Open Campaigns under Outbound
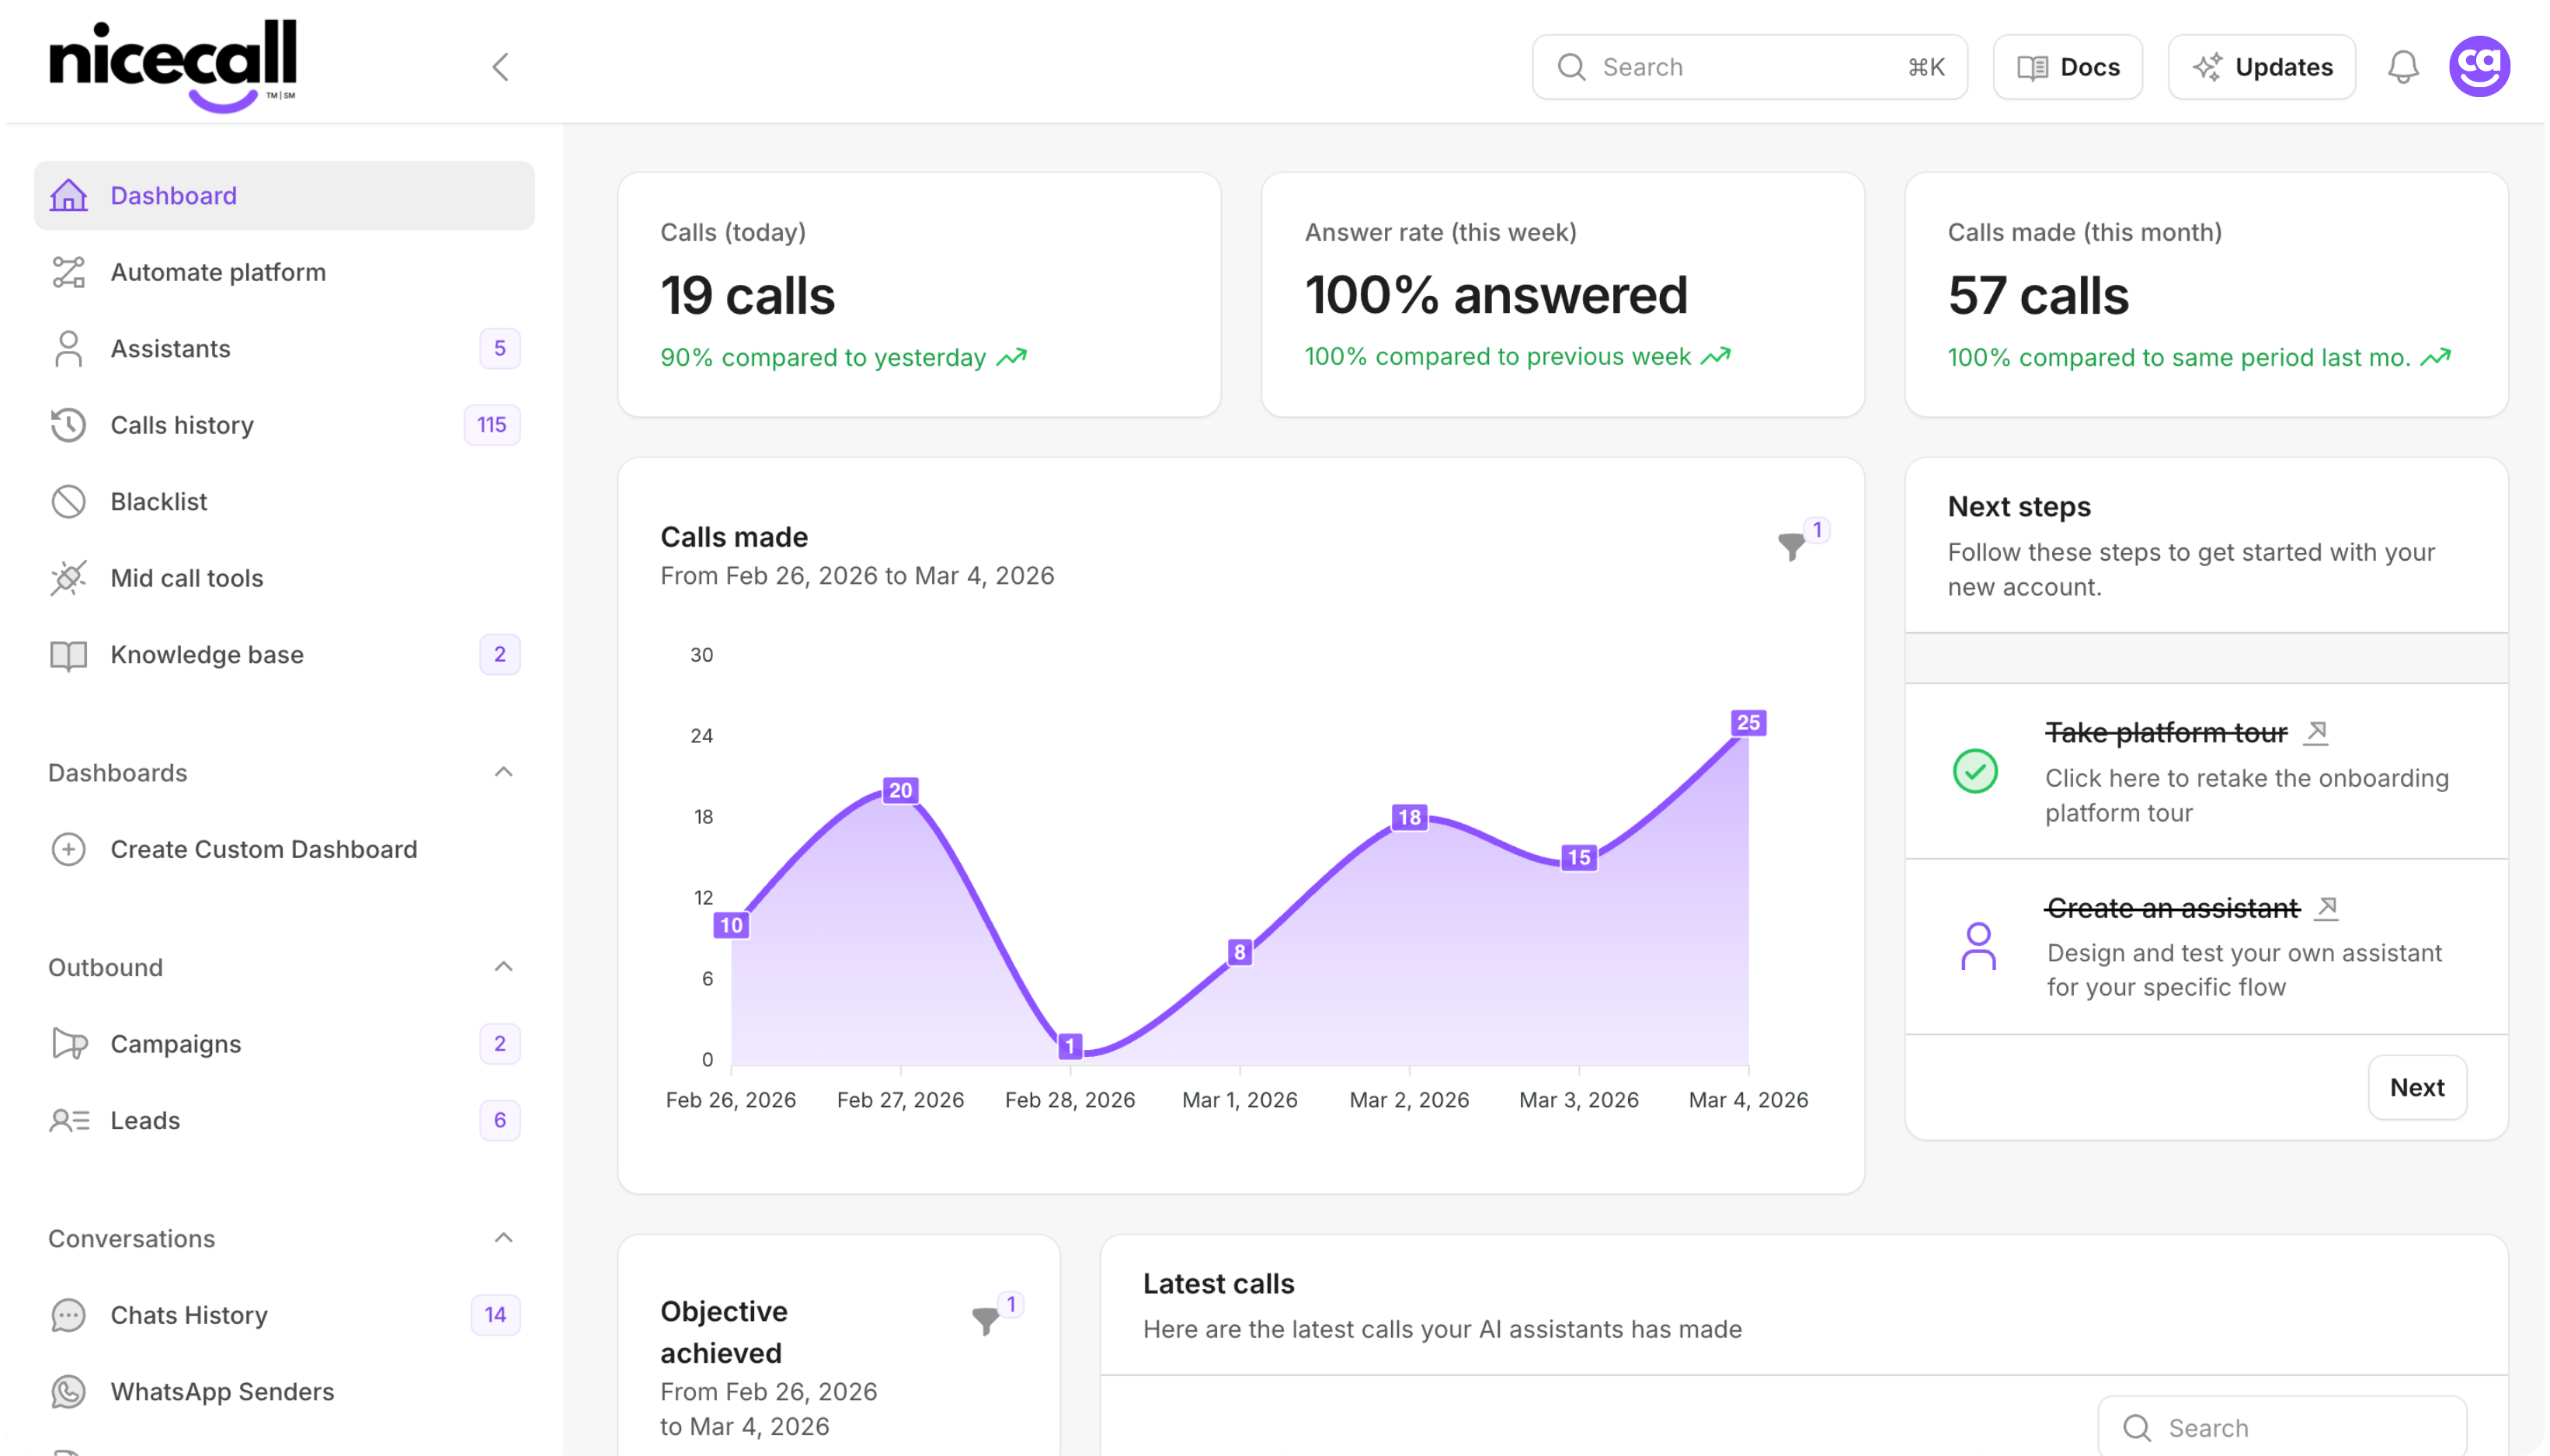The height and width of the screenshot is (1456, 2550). point(175,1044)
